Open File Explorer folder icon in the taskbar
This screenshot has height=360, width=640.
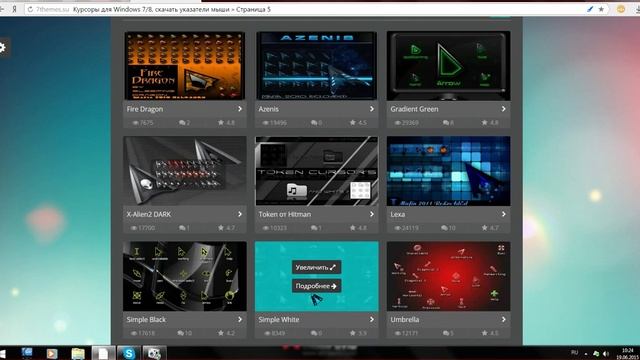pyautogui.click(x=78, y=353)
